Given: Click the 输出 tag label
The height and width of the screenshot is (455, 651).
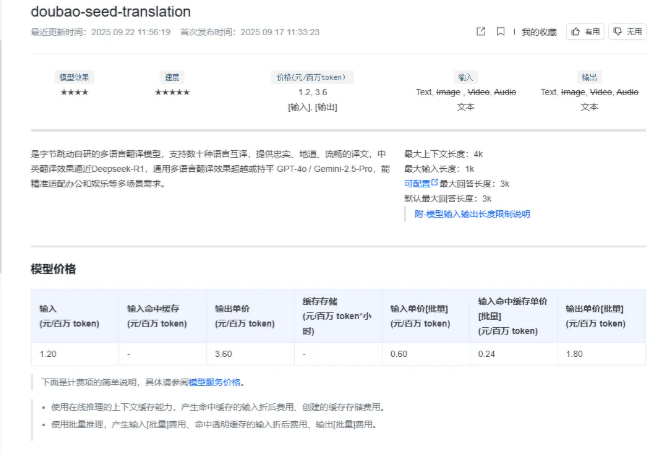Looking at the screenshot, I should [589, 77].
